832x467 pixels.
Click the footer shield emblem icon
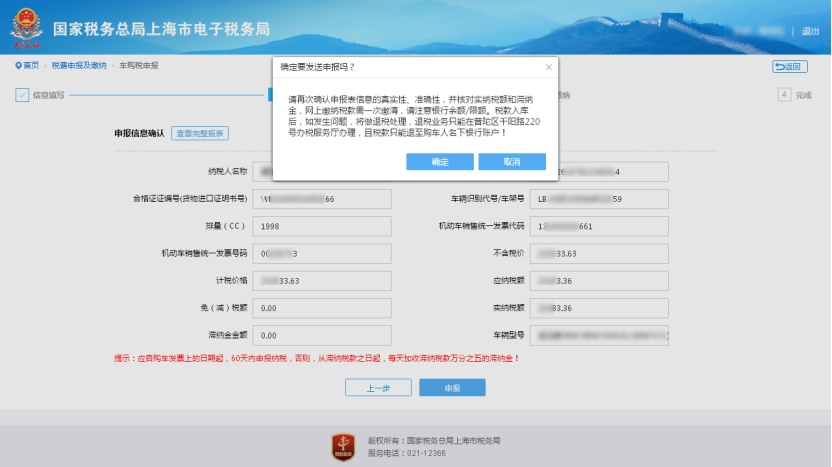point(343,447)
